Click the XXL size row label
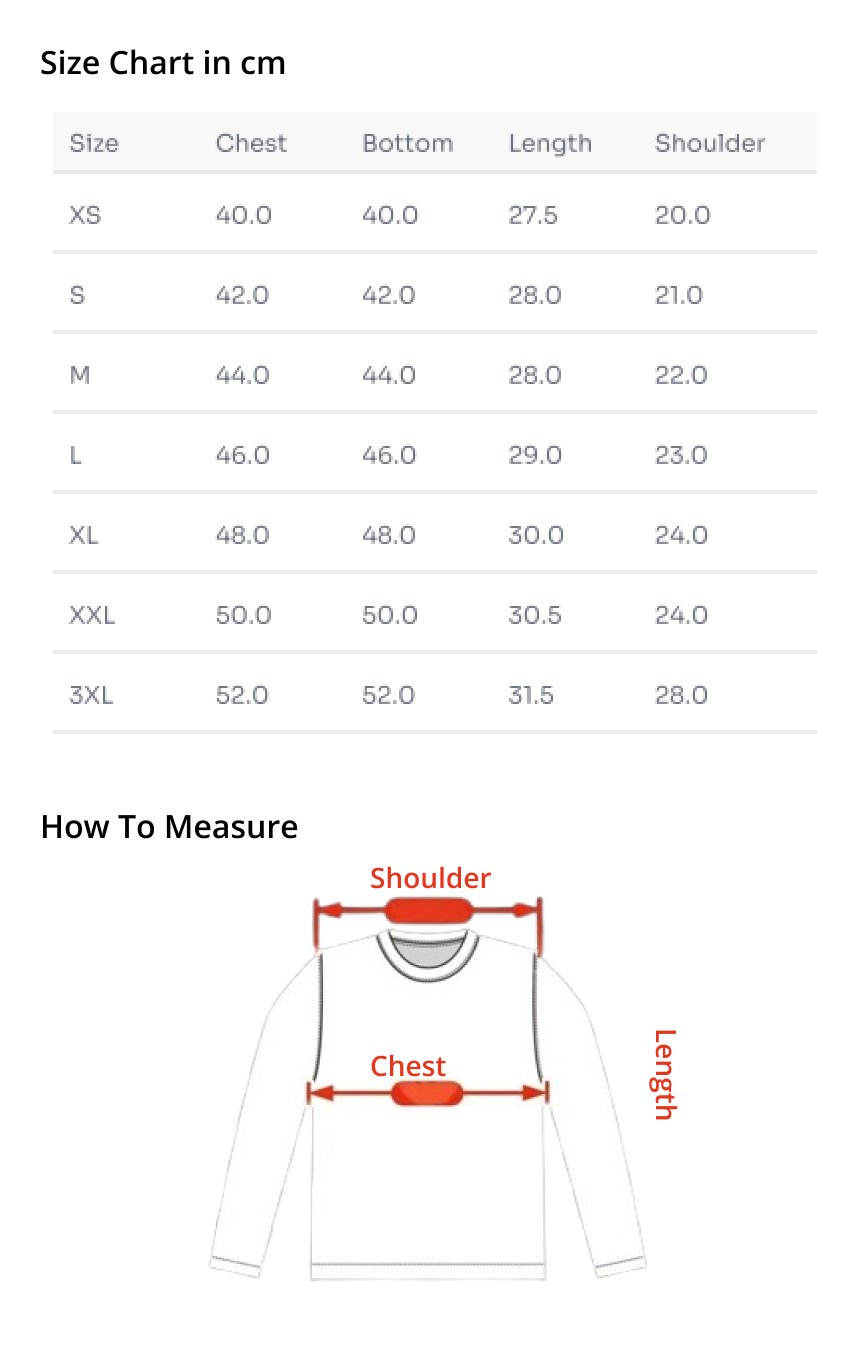The width and height of the screenshot is (862, 1362). point(92,615)
